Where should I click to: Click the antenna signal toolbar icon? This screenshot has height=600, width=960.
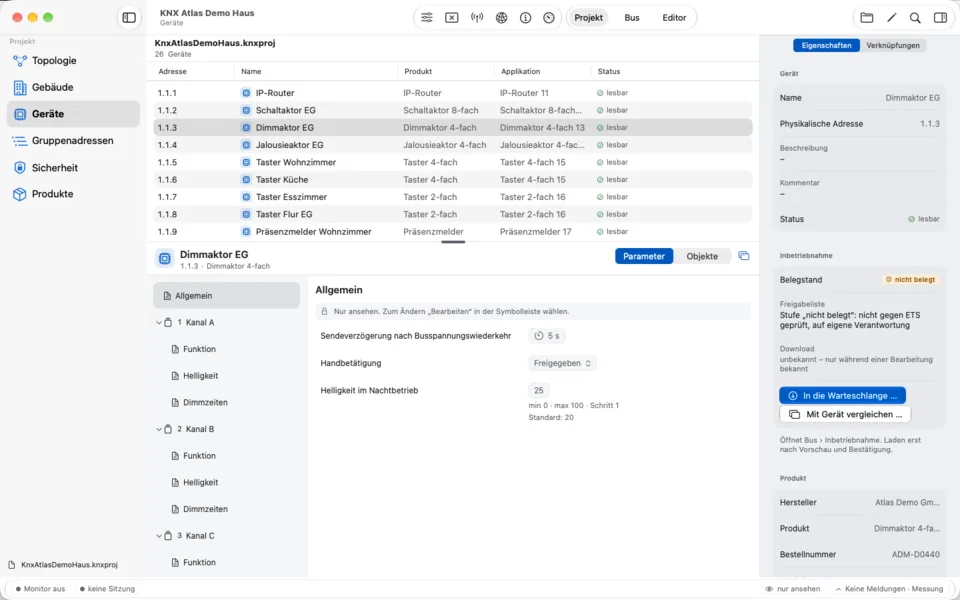pyautogui.click(x=477, y=18)
